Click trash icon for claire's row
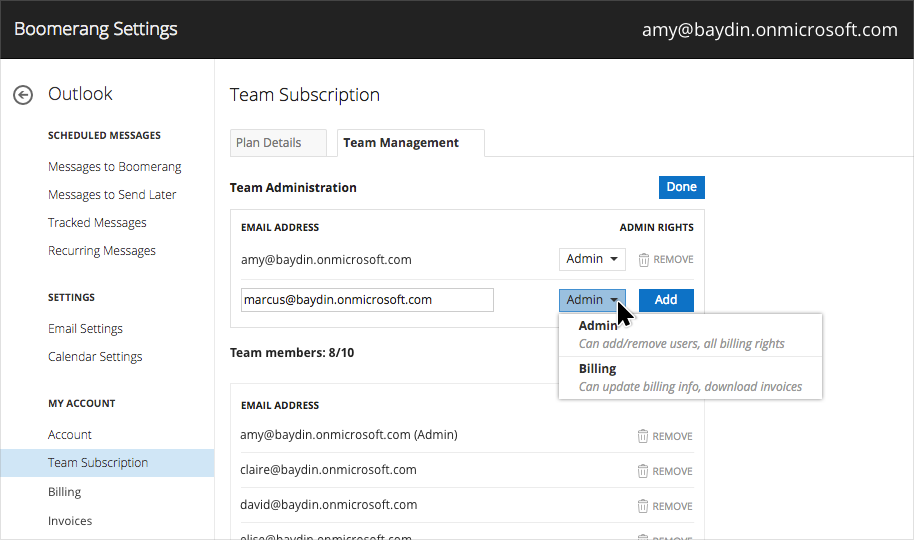This screenshot has width=914, height=540. click(642, 471)
